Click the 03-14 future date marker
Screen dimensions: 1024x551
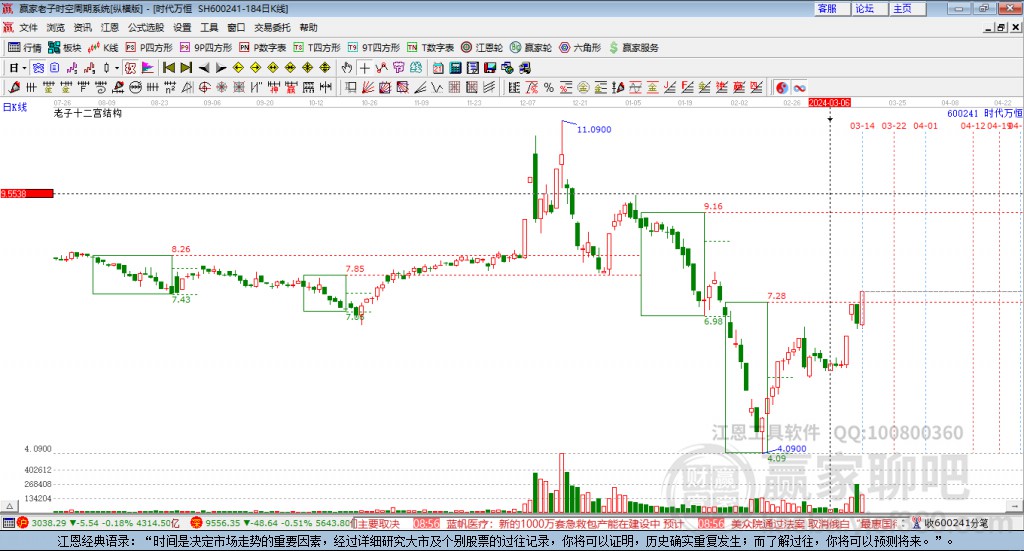click(862, 125)
